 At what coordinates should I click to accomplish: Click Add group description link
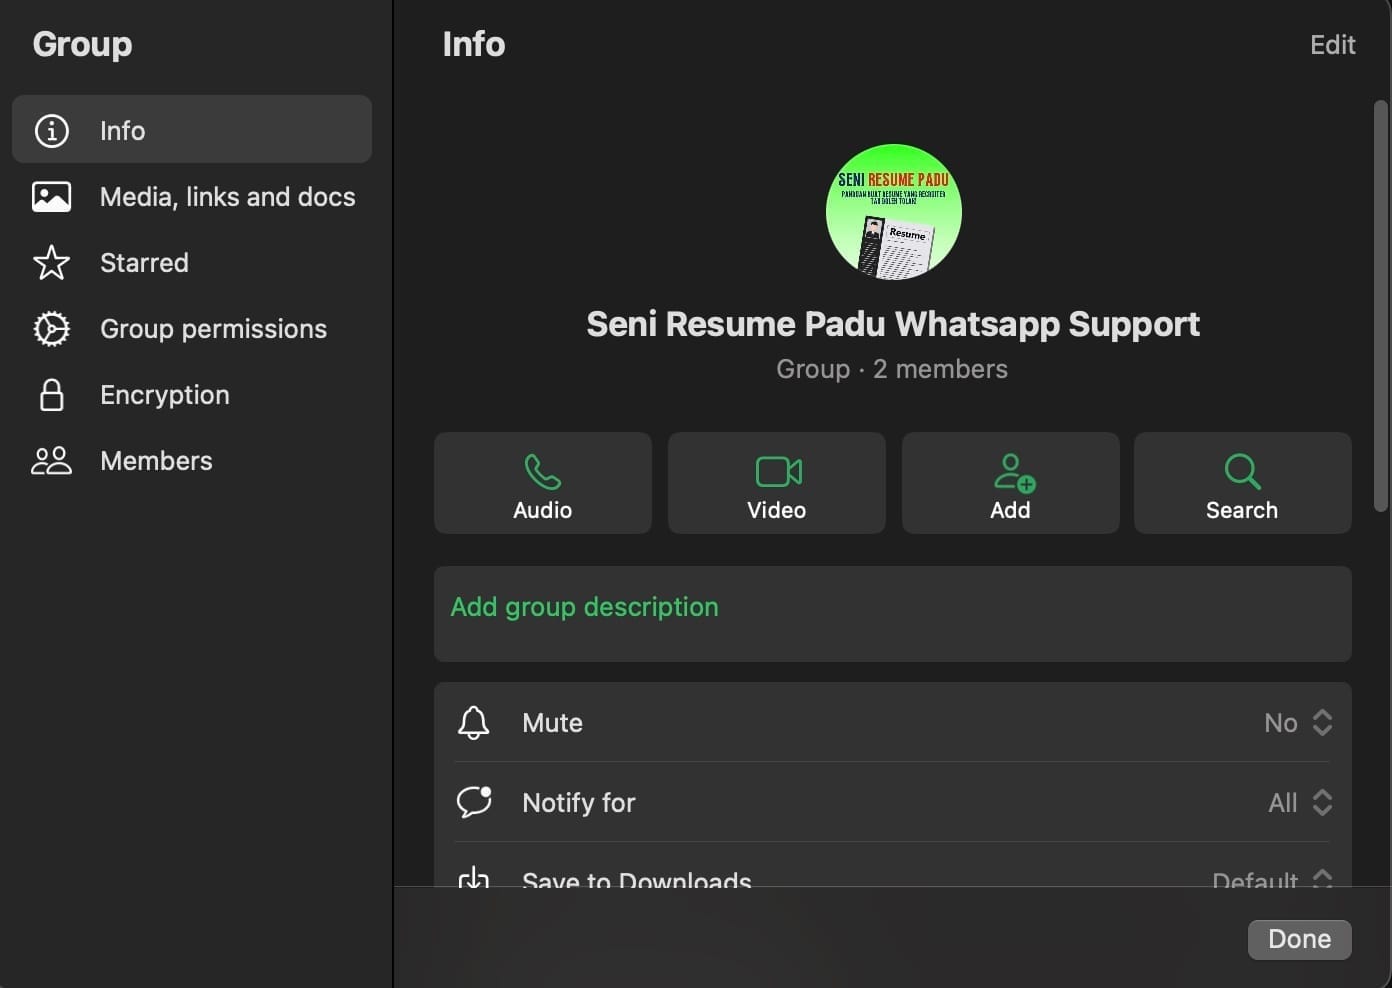584,607
